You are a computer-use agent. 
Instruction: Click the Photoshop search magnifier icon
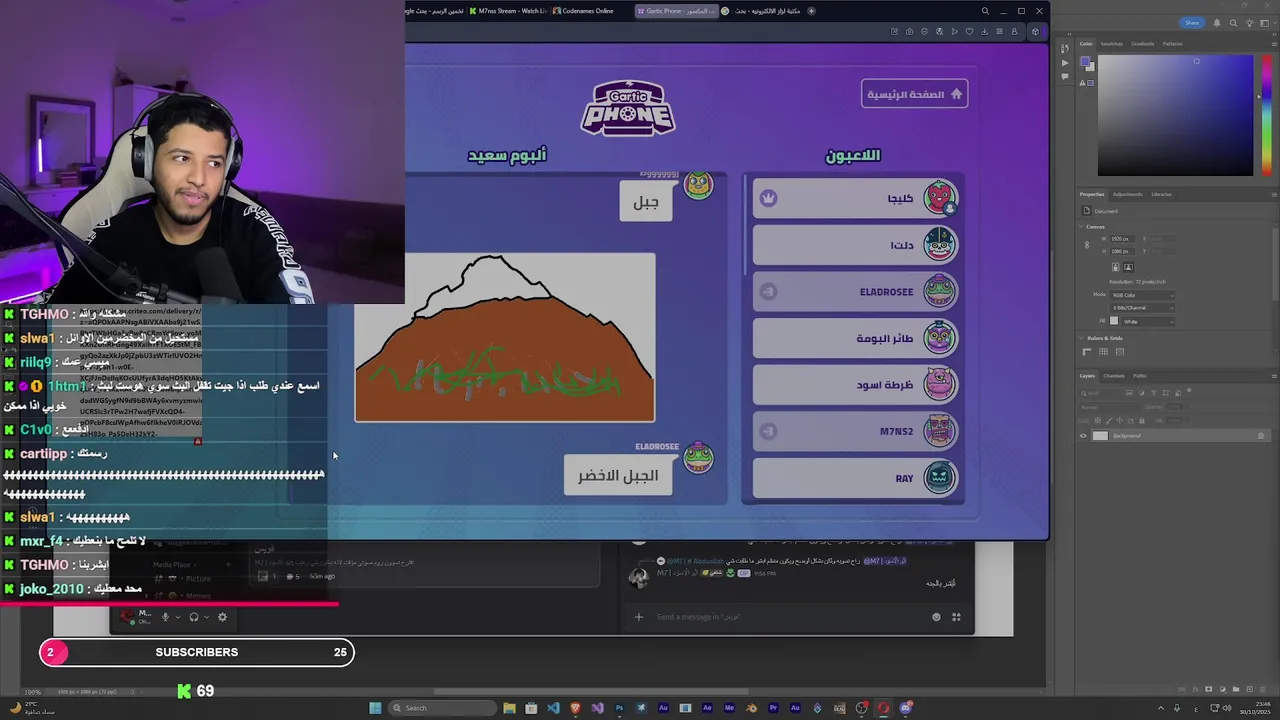(x=1233, y=23)
